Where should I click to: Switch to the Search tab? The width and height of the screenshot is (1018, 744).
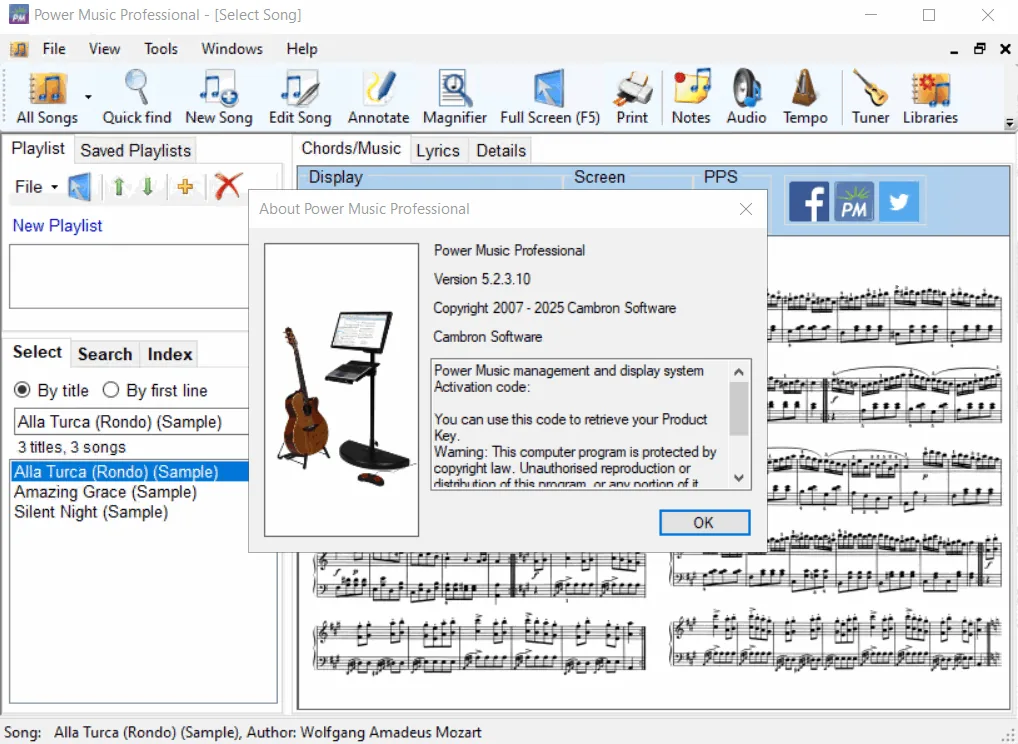[105, 354]
